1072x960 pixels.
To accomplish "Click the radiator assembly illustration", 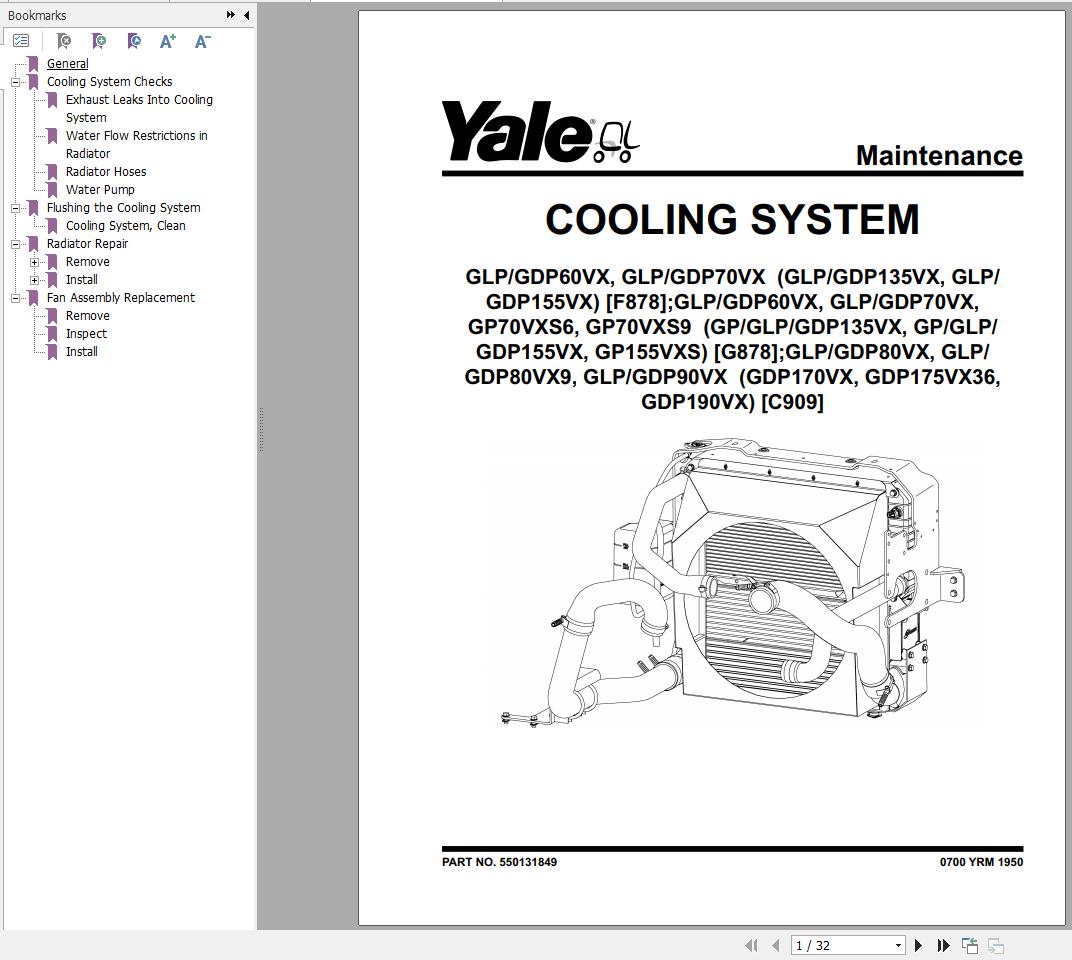I will click(732, 583).
